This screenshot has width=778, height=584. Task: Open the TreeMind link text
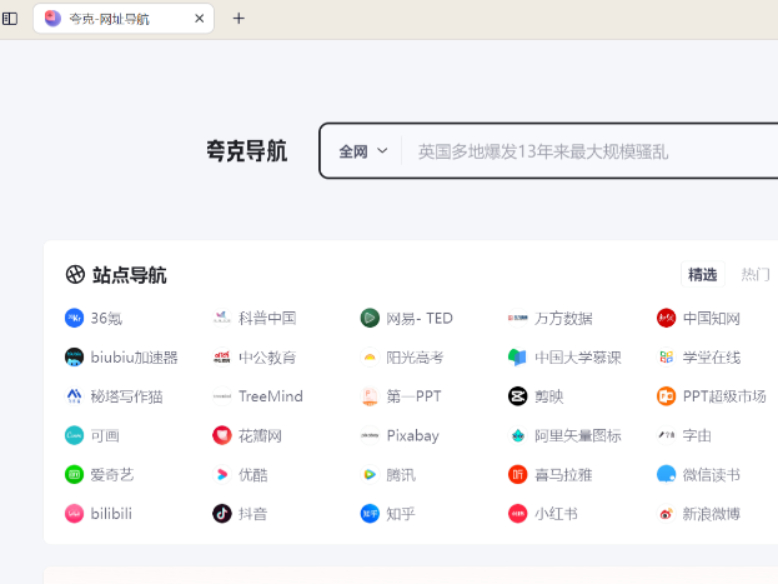tap(271, 396)
